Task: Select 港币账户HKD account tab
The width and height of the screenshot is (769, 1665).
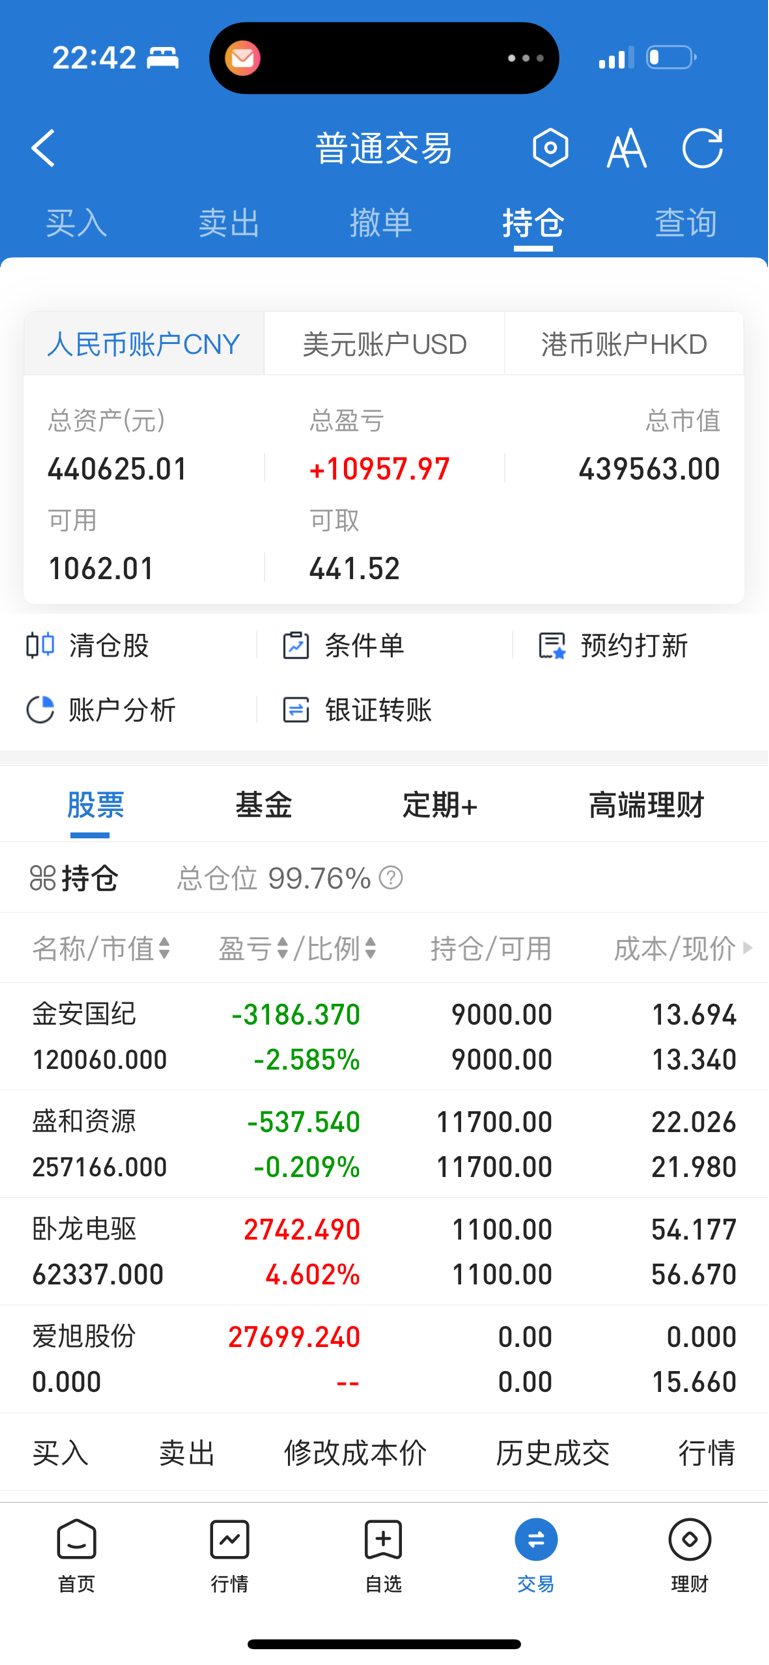Action: point(624,344)
